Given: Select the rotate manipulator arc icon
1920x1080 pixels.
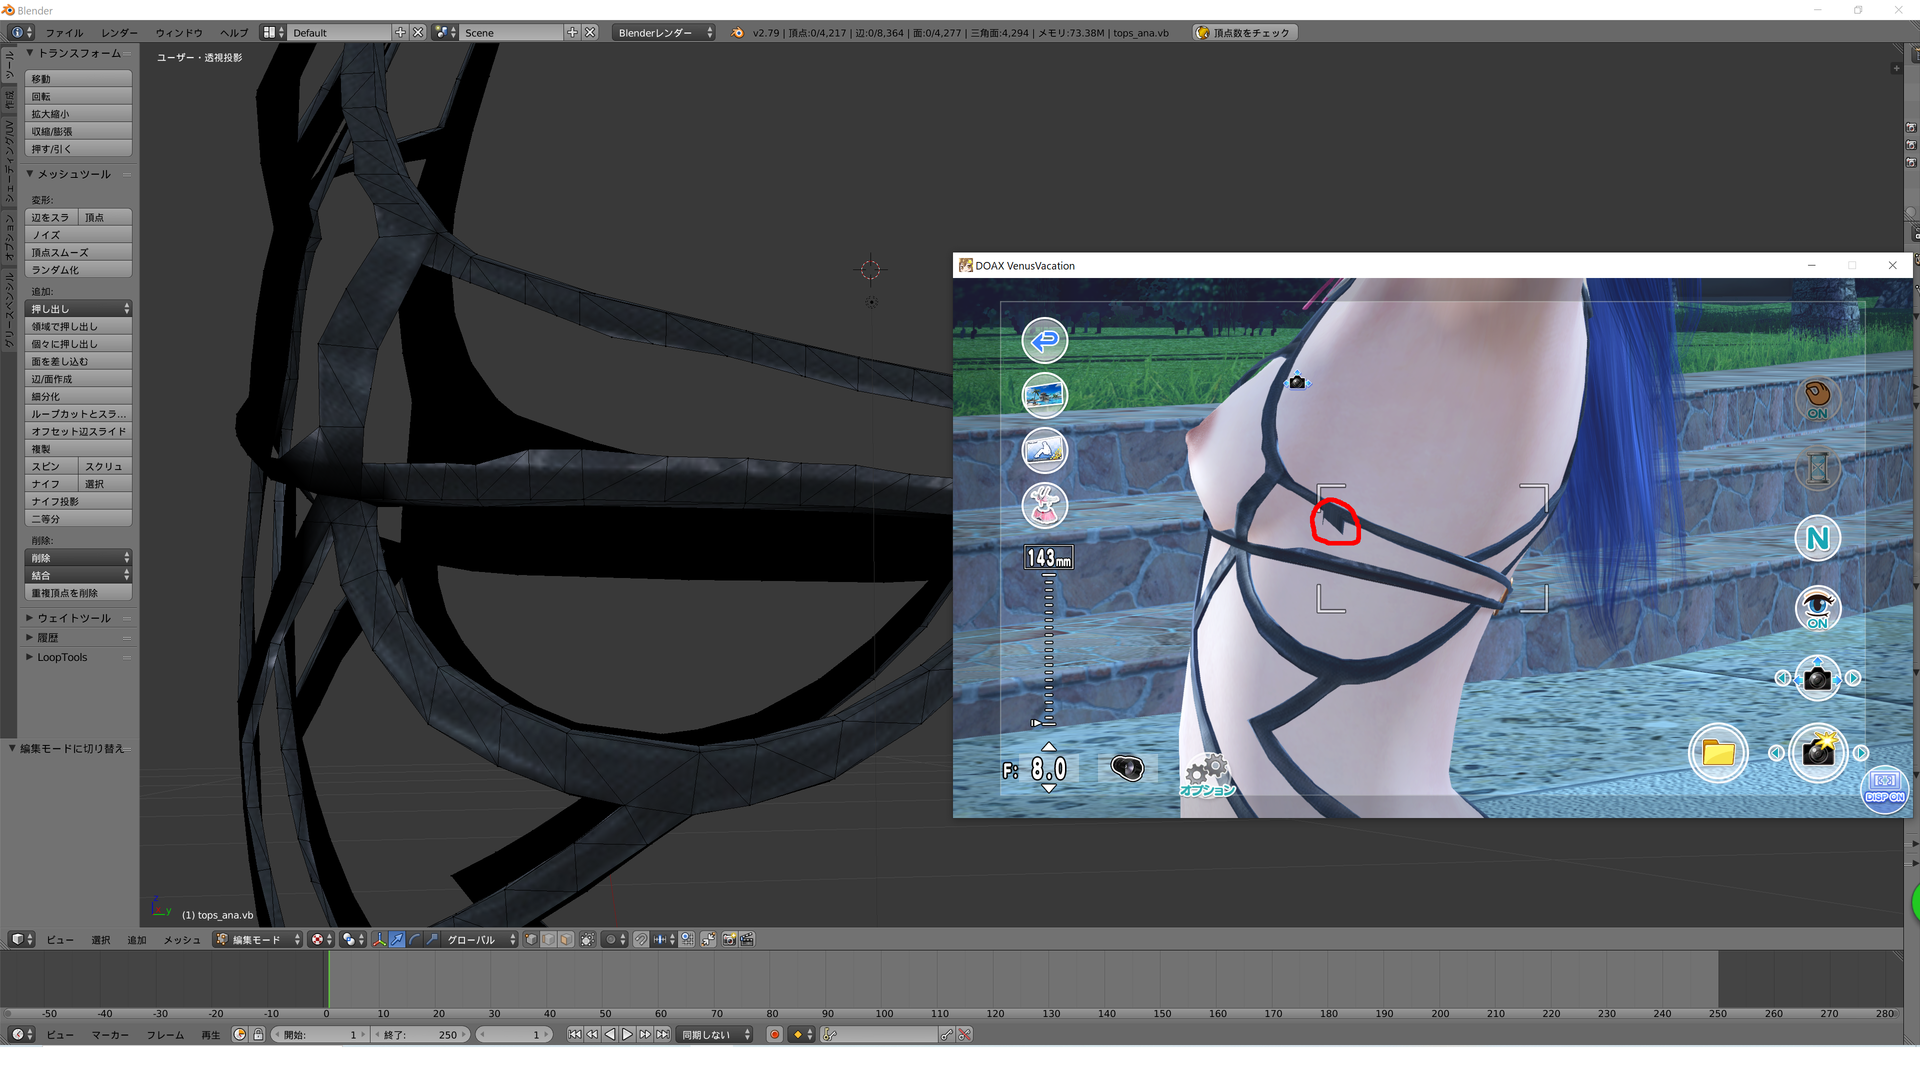Looking at the screenshot, I should (x=415, y=939).
